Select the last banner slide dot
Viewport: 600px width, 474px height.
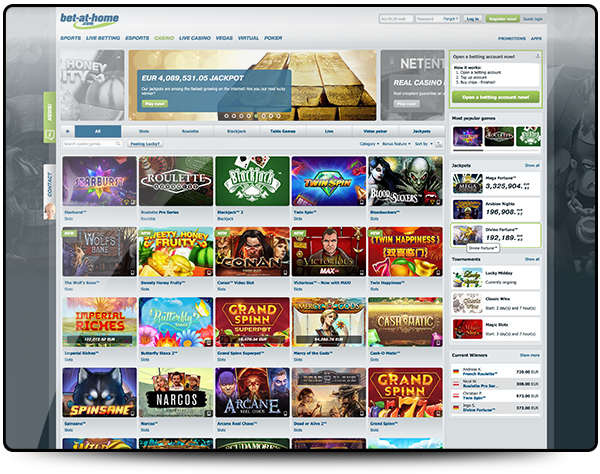point(279,116)
